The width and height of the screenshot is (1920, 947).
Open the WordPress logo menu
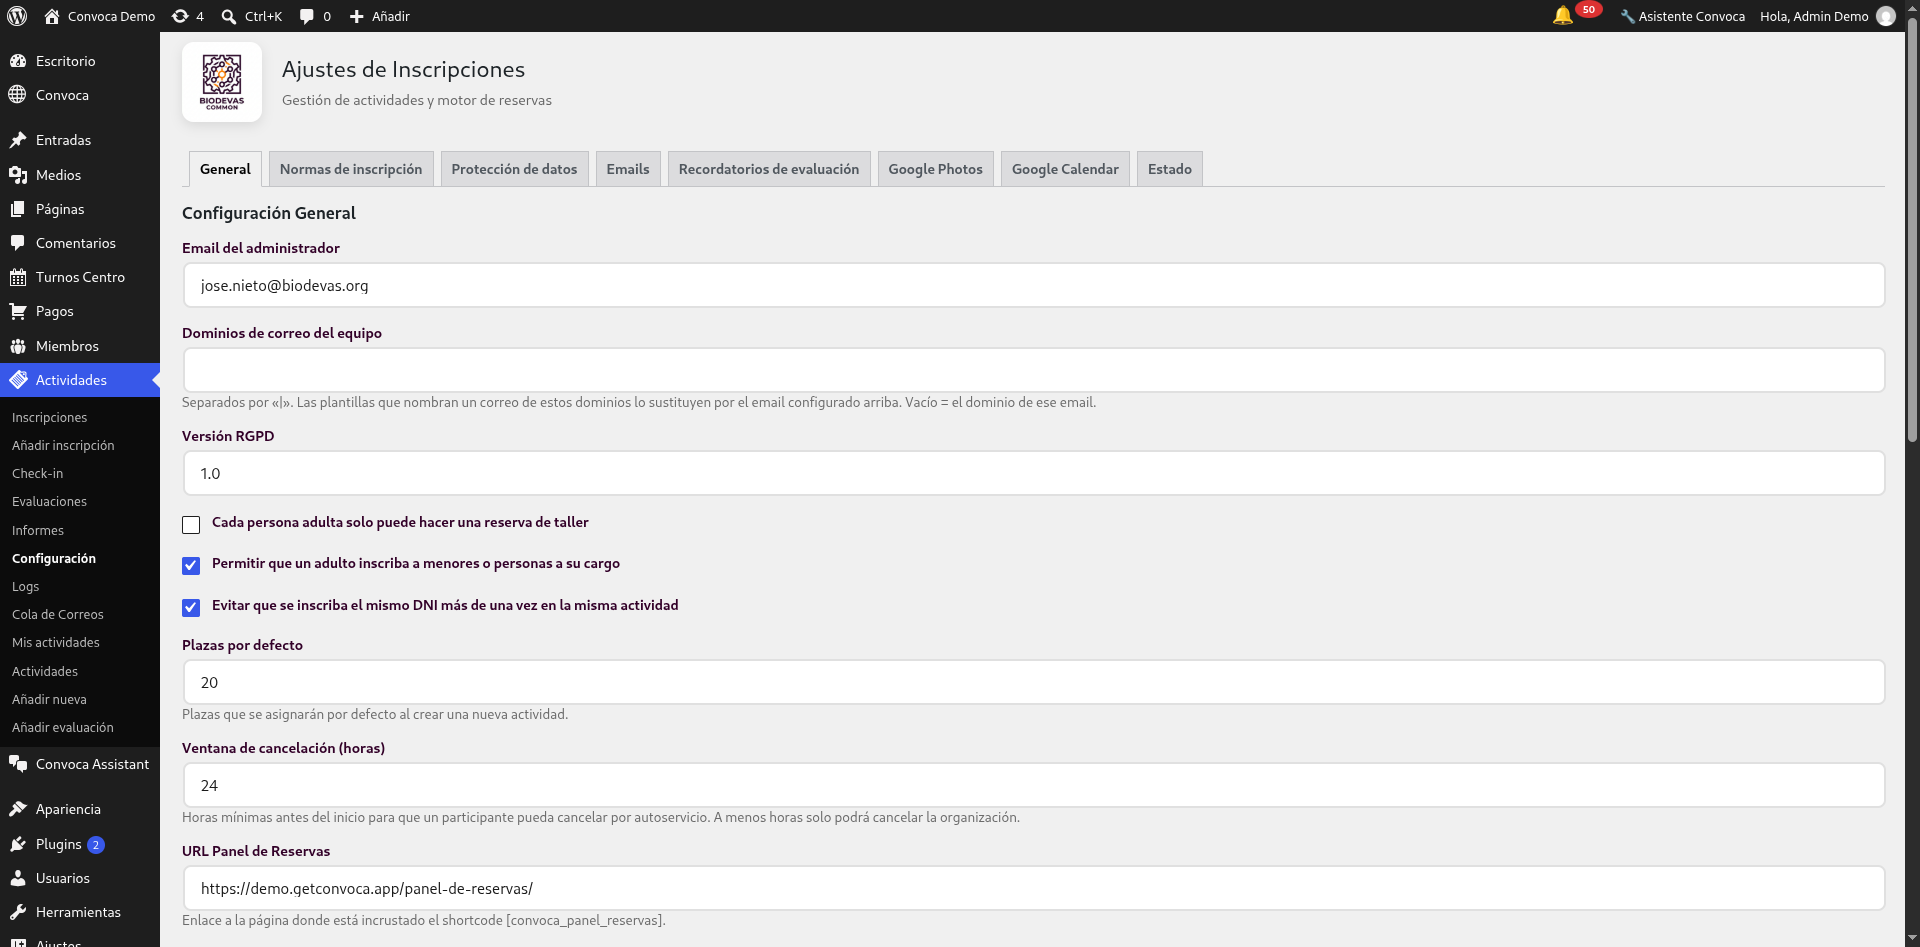pos(17,16)
